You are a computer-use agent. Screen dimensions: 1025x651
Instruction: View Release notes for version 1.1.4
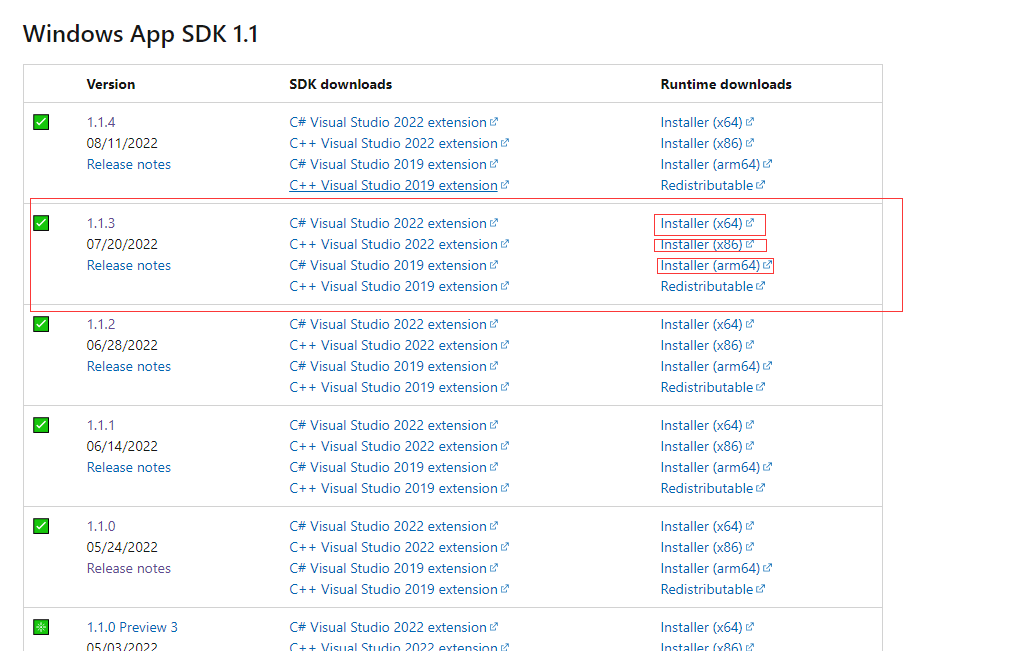click(x=129, y=164)
